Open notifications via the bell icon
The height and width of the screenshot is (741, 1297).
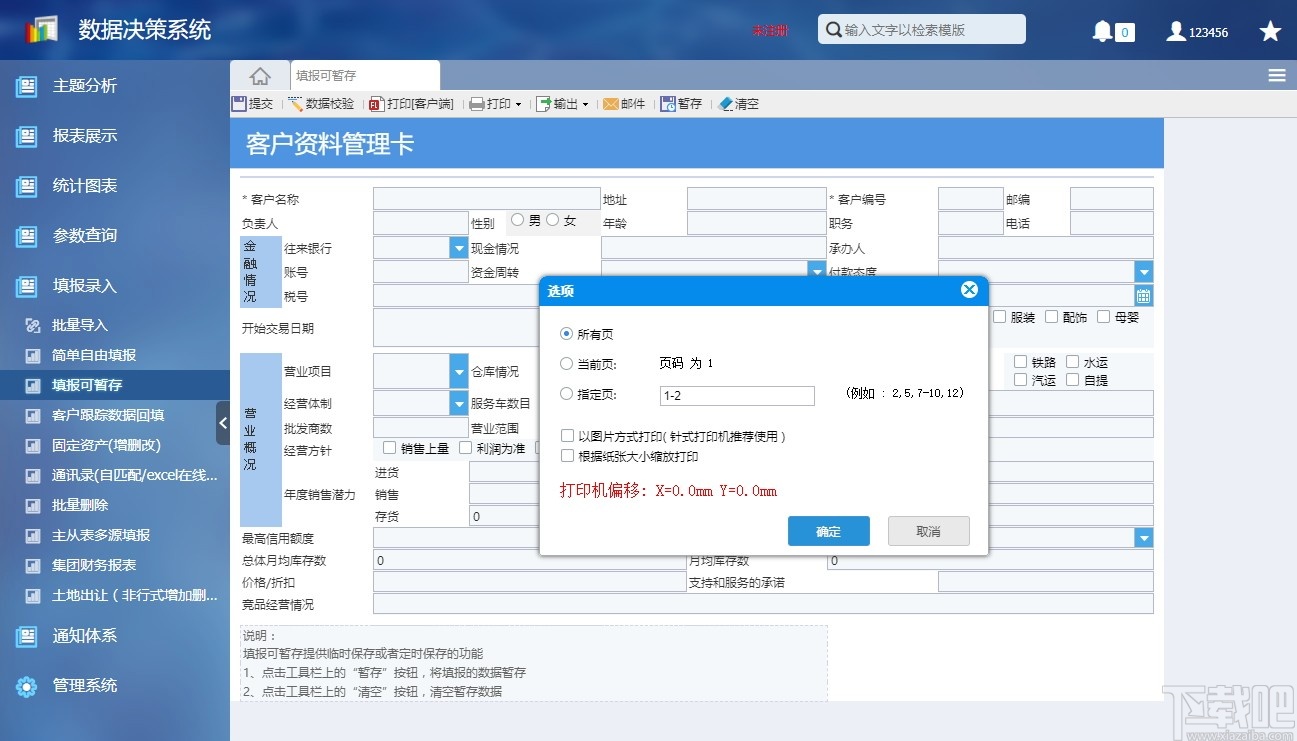point(1104,30)
